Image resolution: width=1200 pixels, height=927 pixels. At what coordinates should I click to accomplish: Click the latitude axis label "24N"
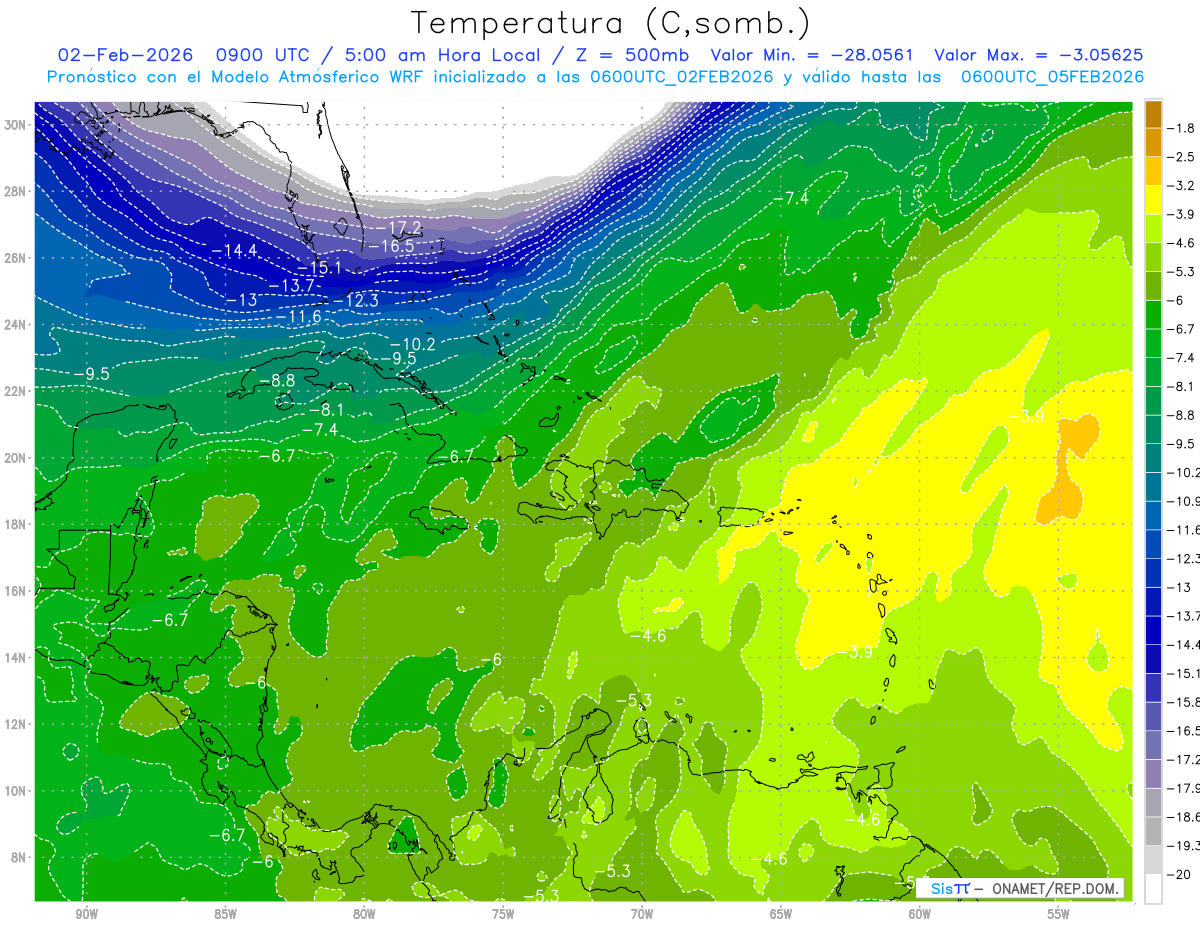pyautogui.click(x=15, y=325)
